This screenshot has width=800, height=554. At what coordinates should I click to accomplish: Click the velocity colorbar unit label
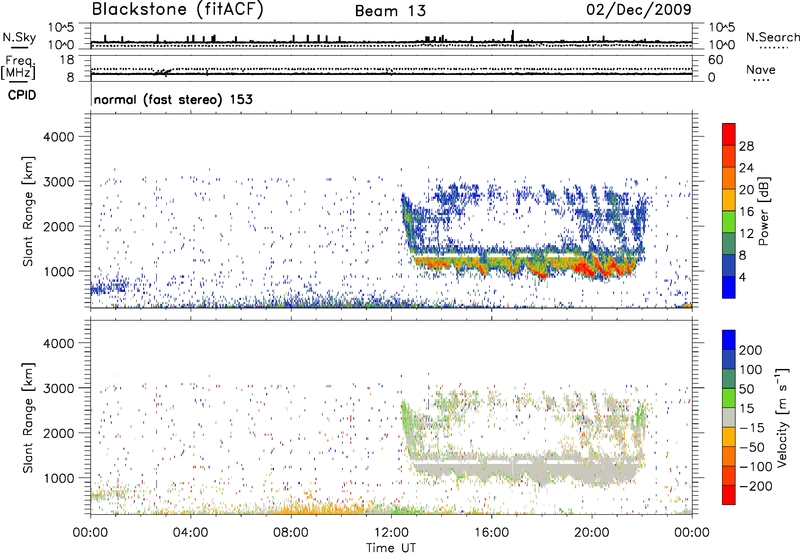click(782, 418)
